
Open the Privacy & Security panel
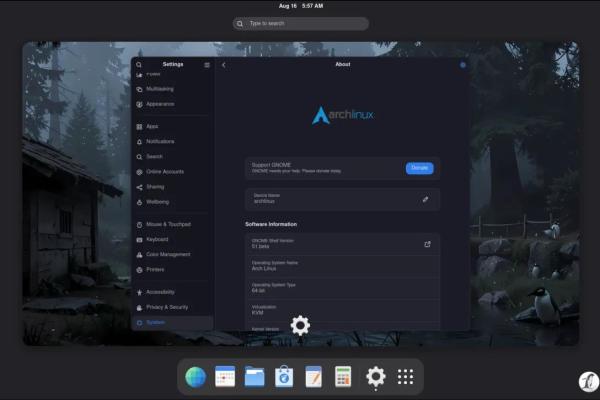coord(172,307)
